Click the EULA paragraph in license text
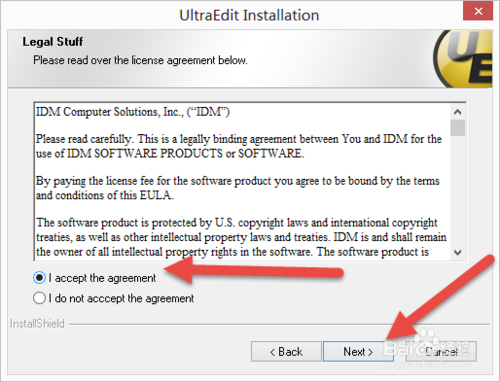The width and height of the screenshot is (500, 382). [238, 188]
